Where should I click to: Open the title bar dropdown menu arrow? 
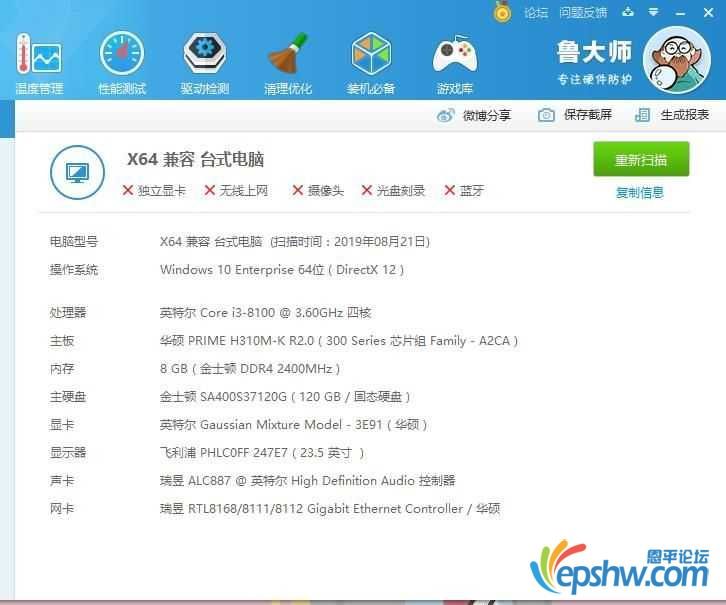pyautogui.click(x=653, y=12)
